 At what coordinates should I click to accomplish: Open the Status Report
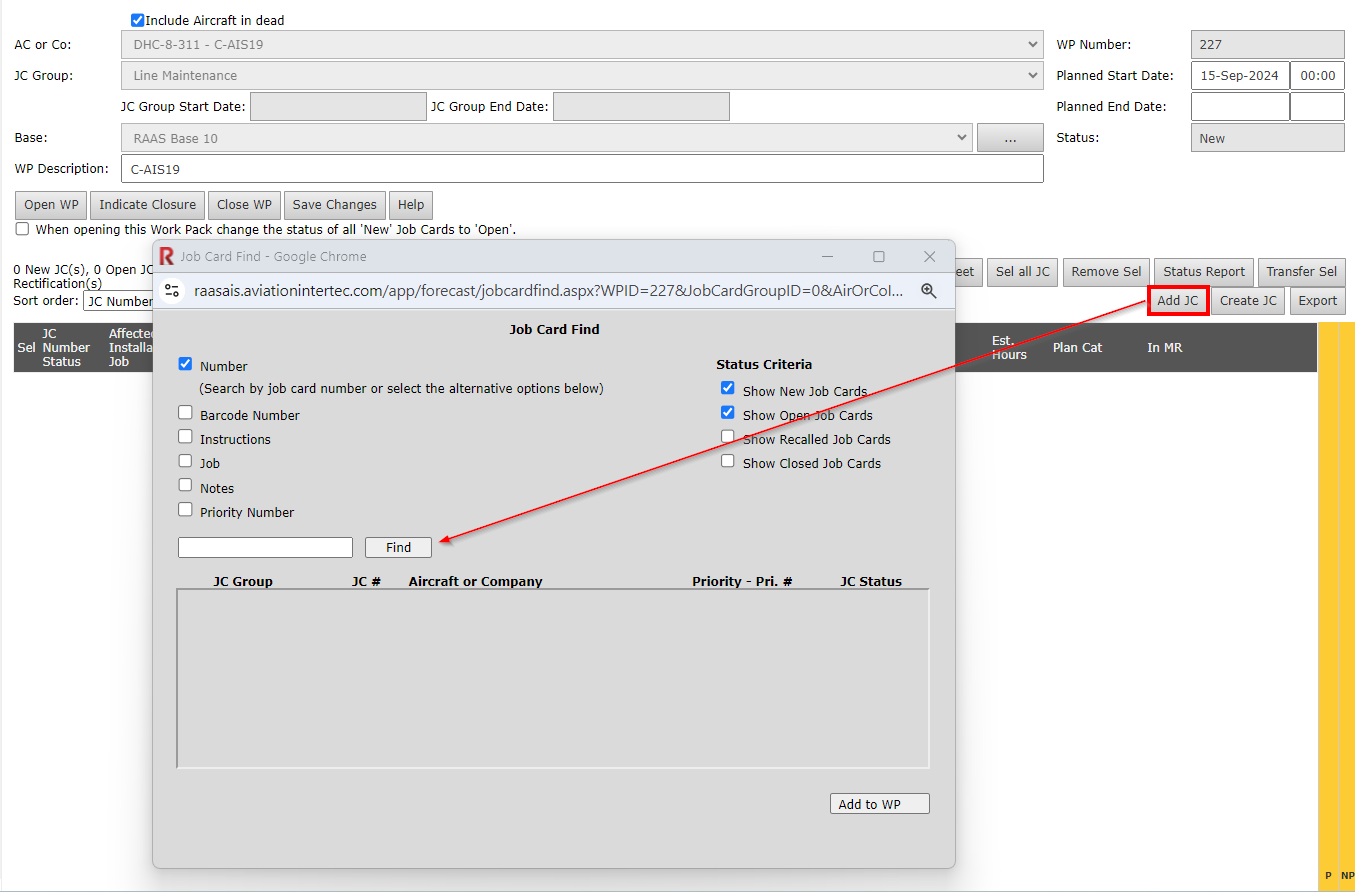coord(1203,272)
